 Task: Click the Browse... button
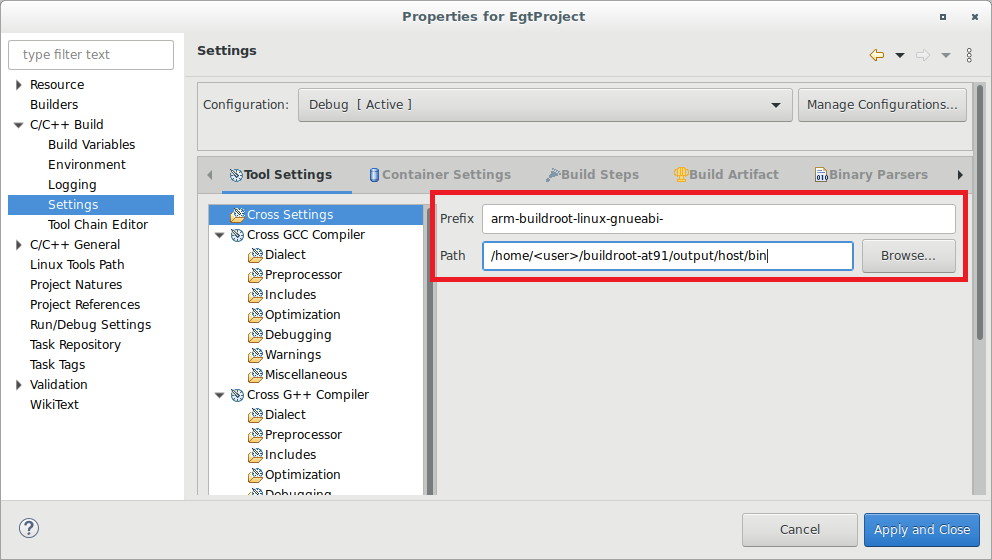[x=908, y=255]
